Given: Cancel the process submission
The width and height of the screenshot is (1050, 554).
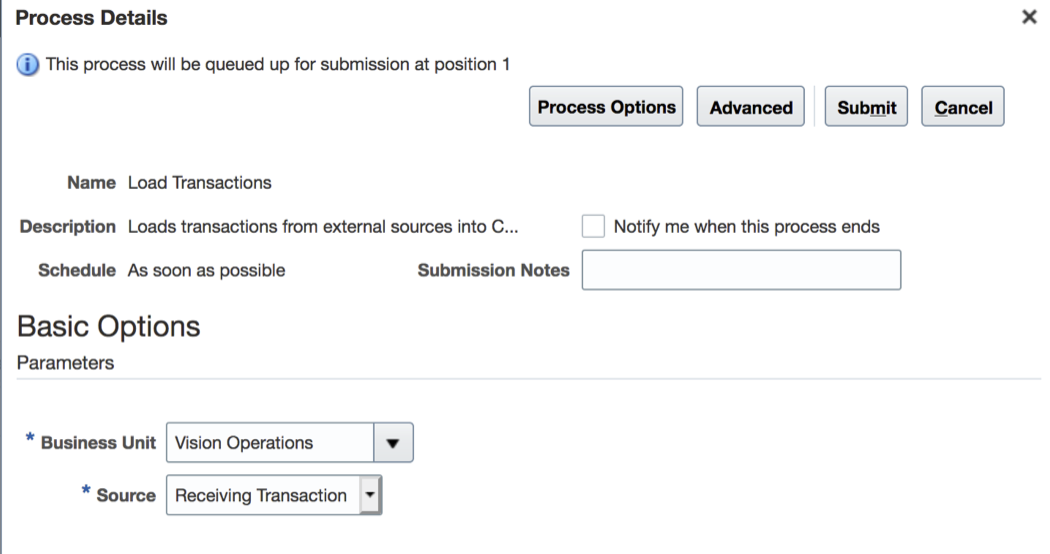Looking at the screenshot, I should [x=963, y=108].
